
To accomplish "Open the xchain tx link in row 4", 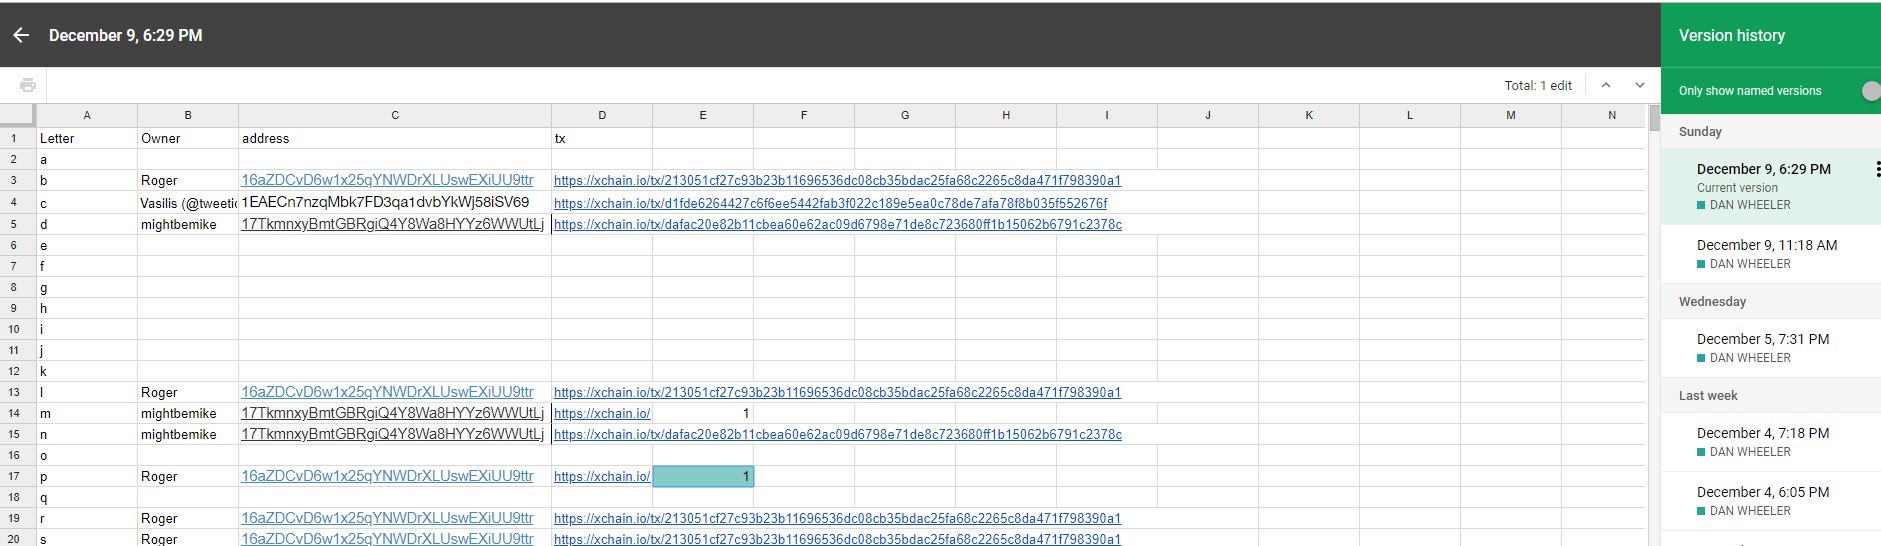I will pyautogui.click(x=830, y=203).
